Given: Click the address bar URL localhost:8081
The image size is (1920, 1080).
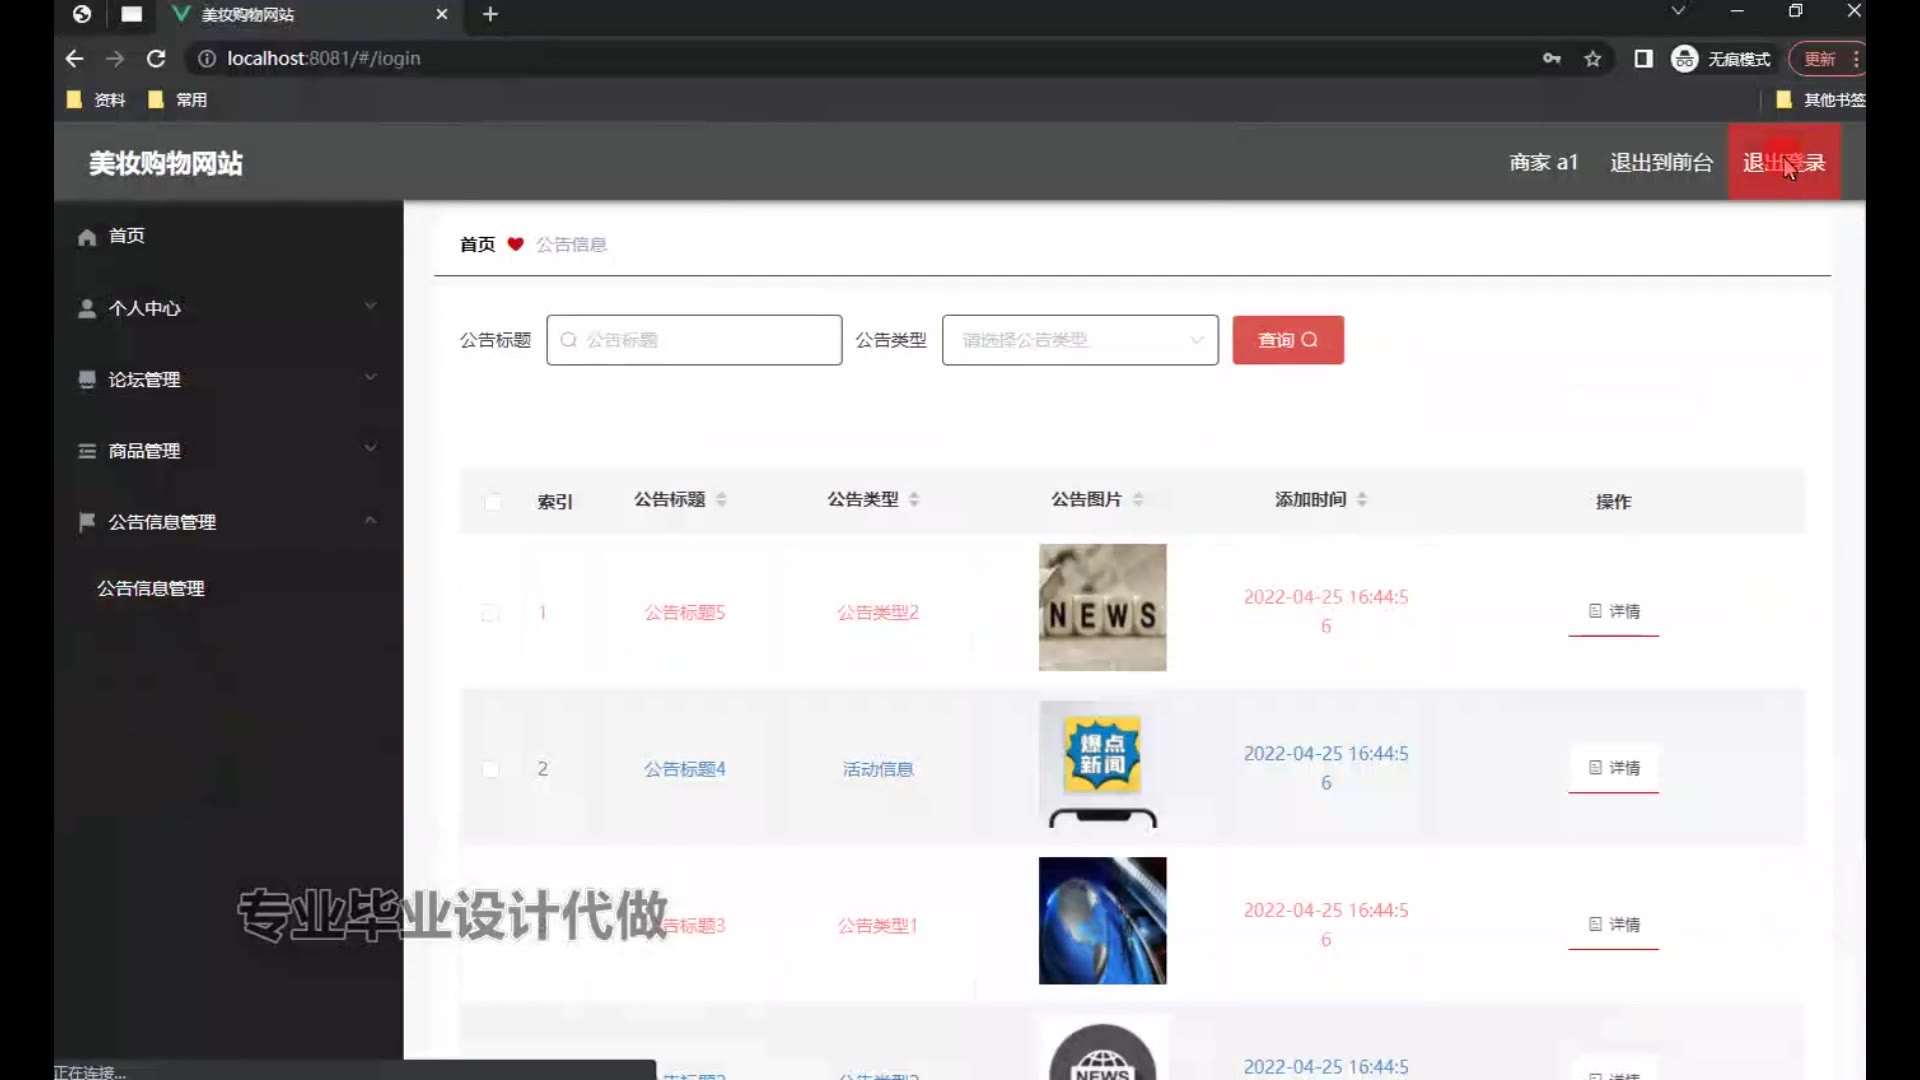Looking at the screenshot, I should tap(323, 58).
